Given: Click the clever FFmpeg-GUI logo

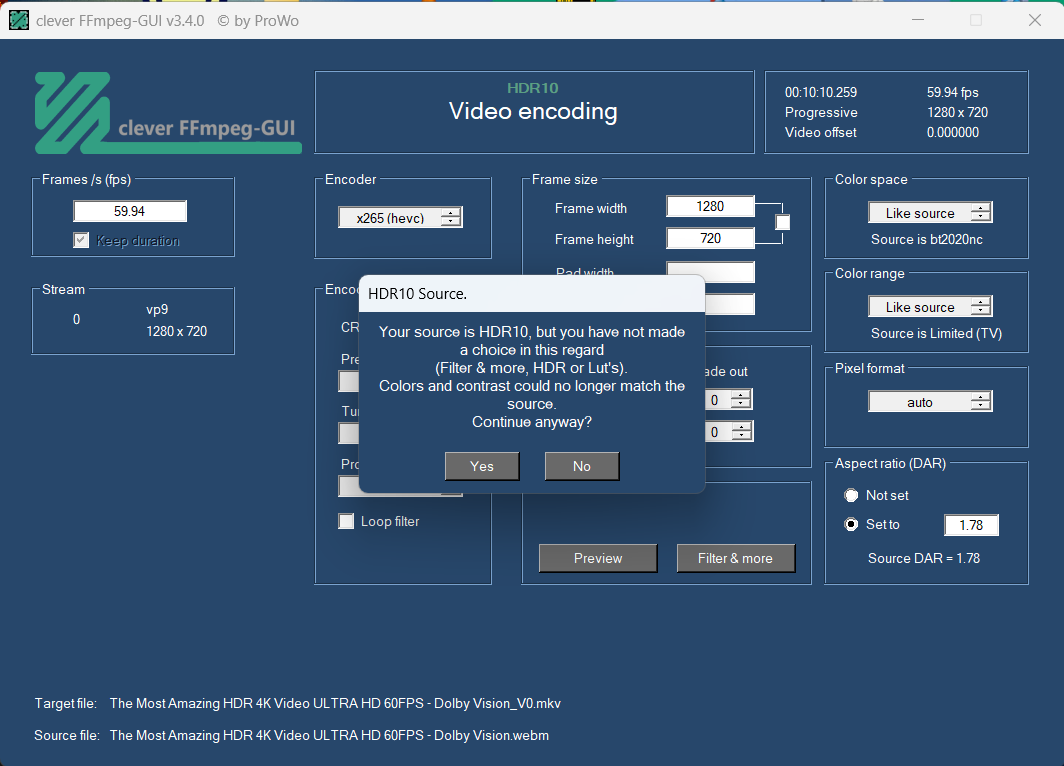Looking at the screenshot, I should [168, 113].
